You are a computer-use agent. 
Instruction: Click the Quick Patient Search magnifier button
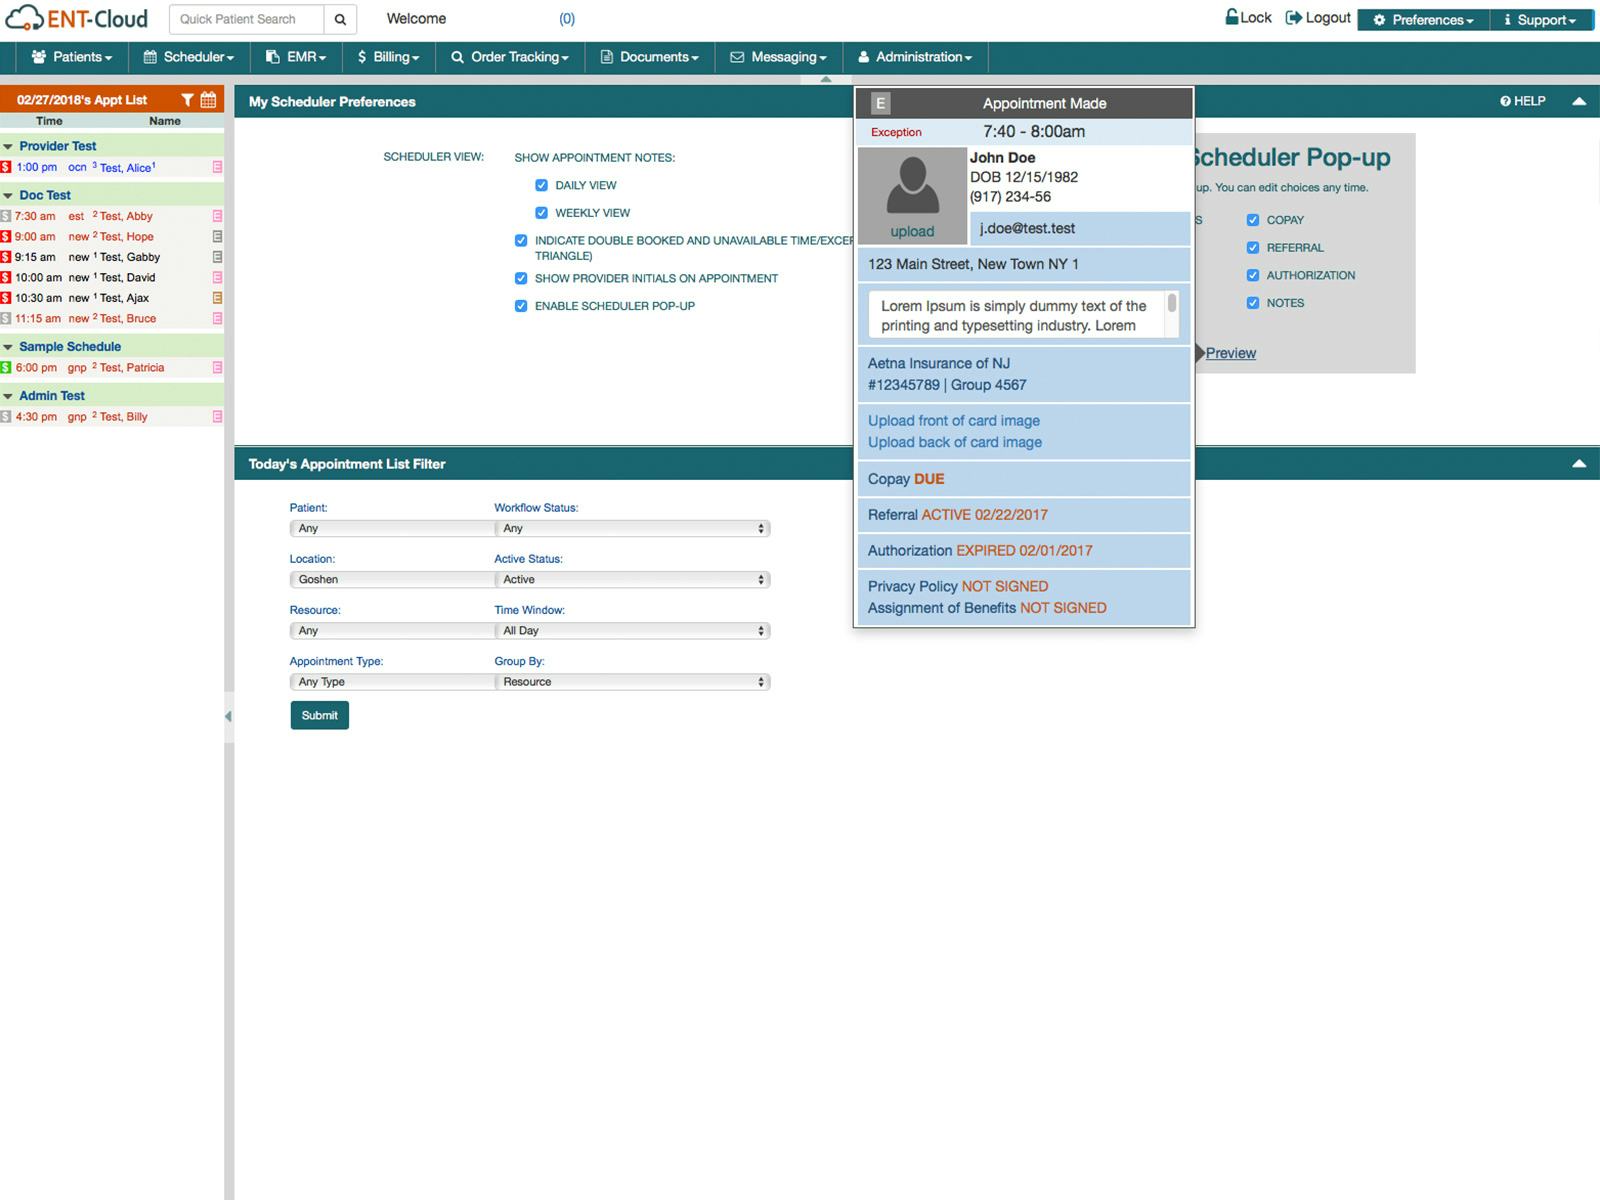point(340,19)
